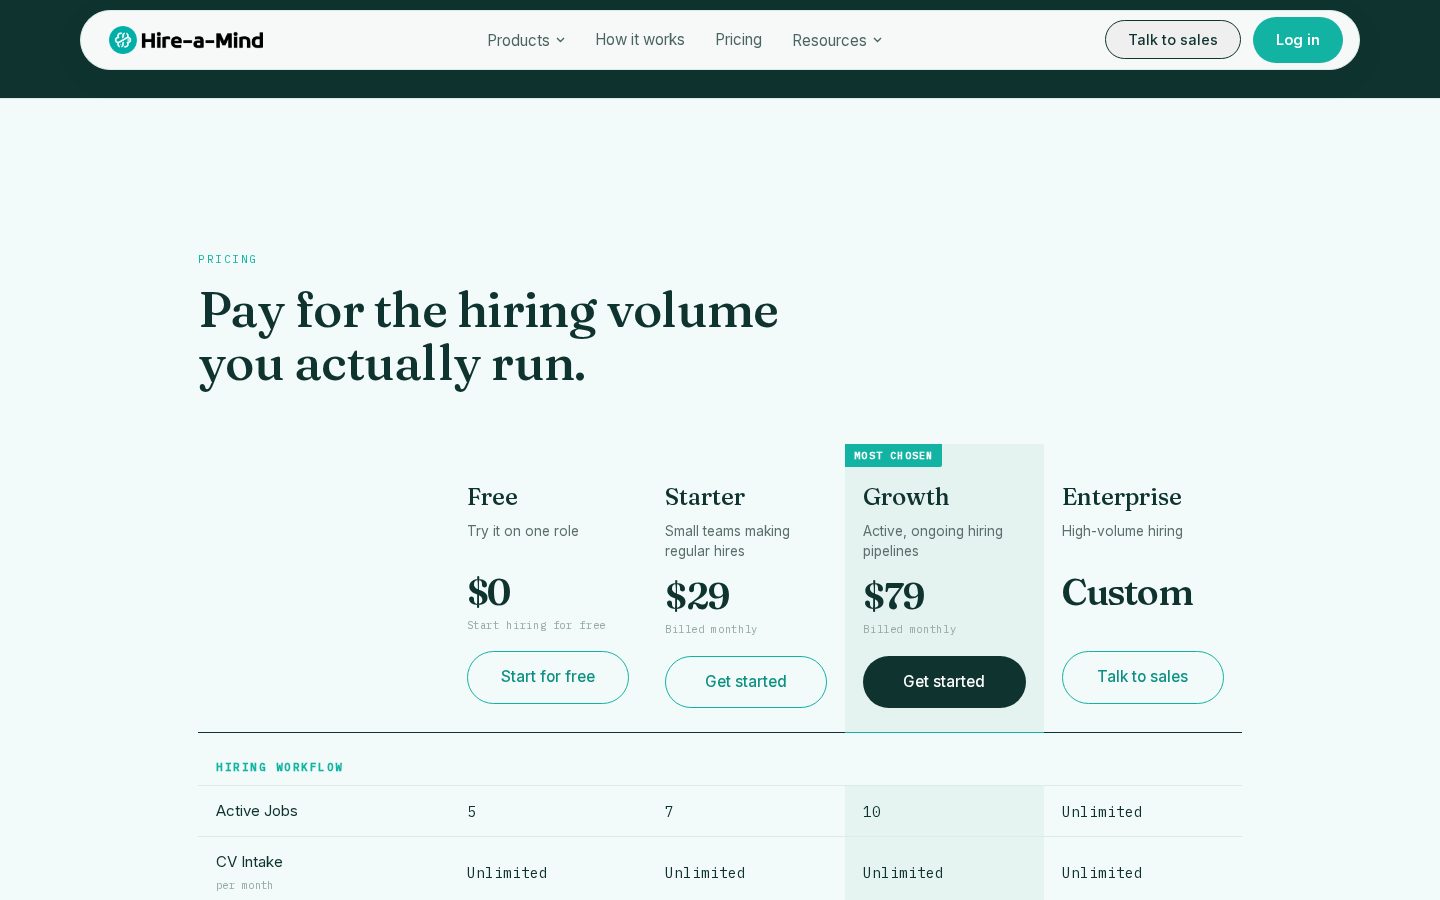The image size is (1440, 900).
Task: Click the $0 price
Action: (x=489, y=593)
